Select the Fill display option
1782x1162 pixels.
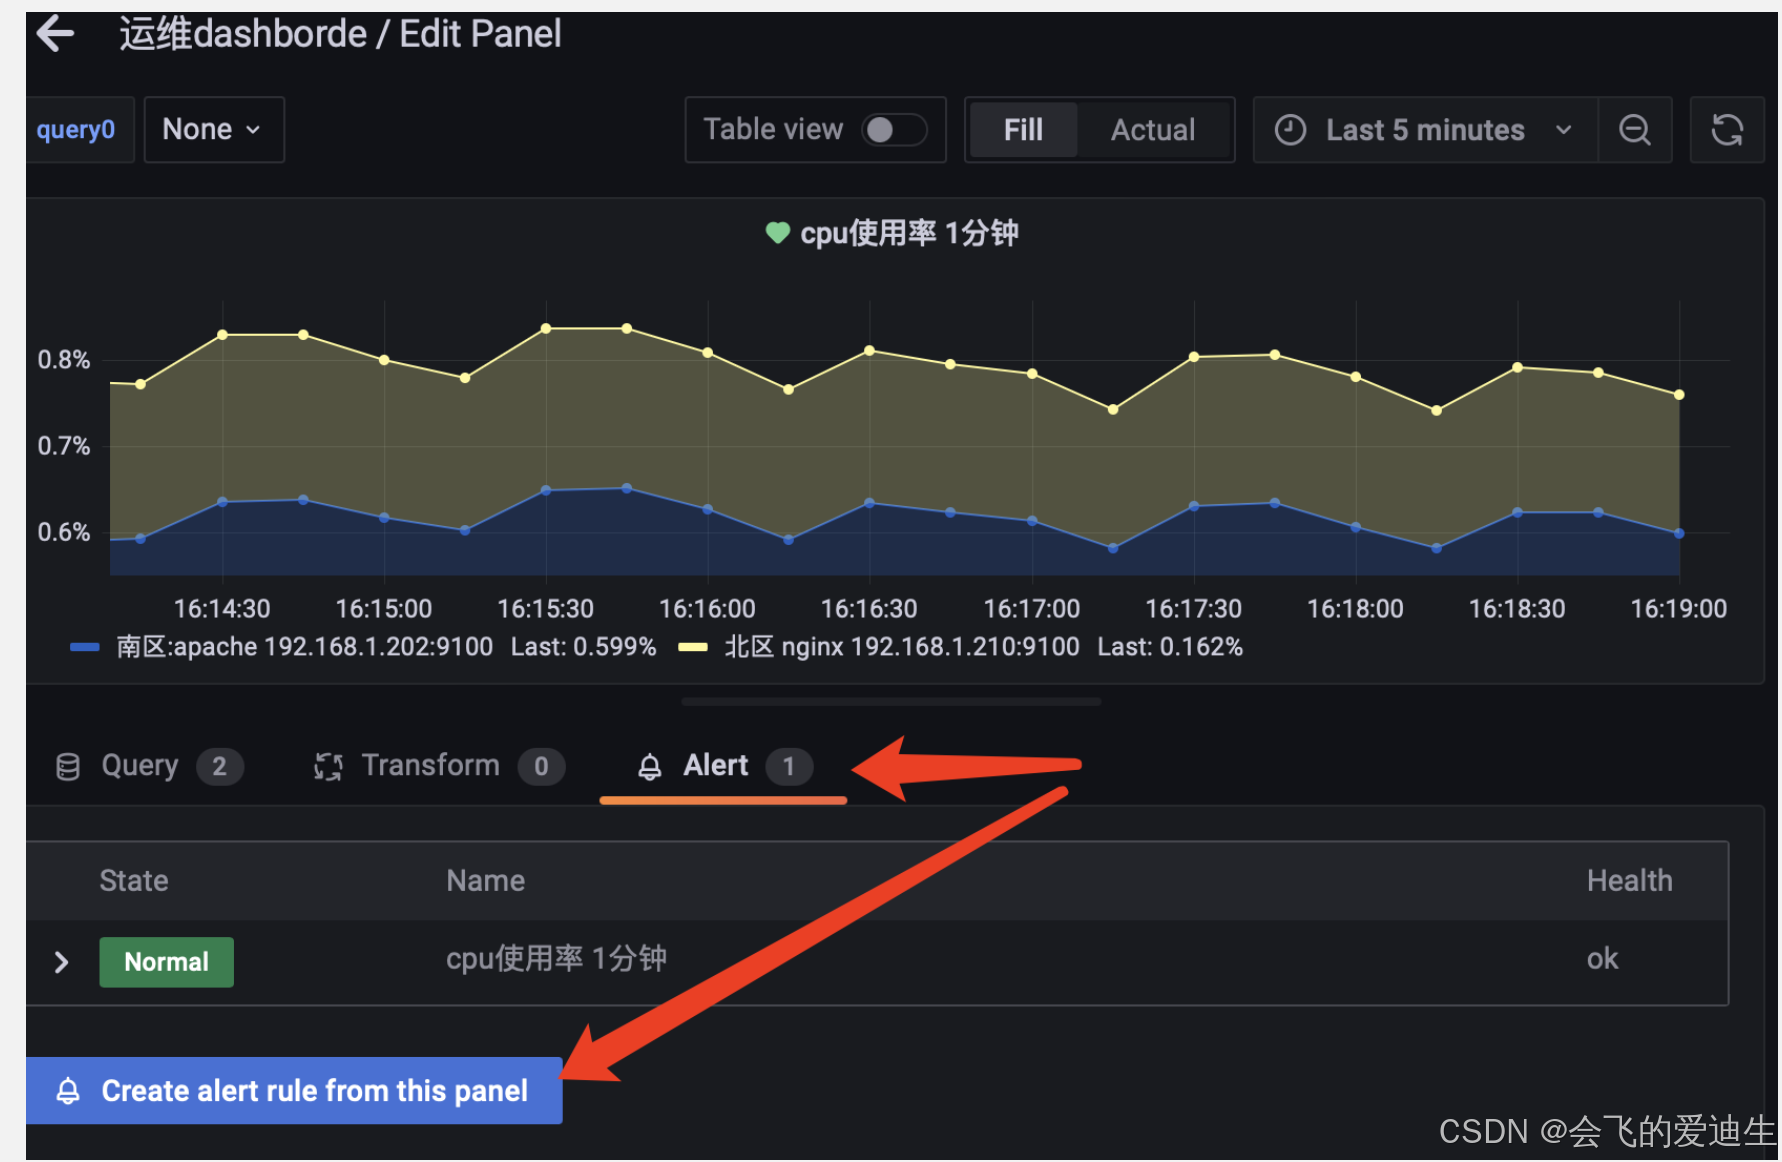point(1023,130)
